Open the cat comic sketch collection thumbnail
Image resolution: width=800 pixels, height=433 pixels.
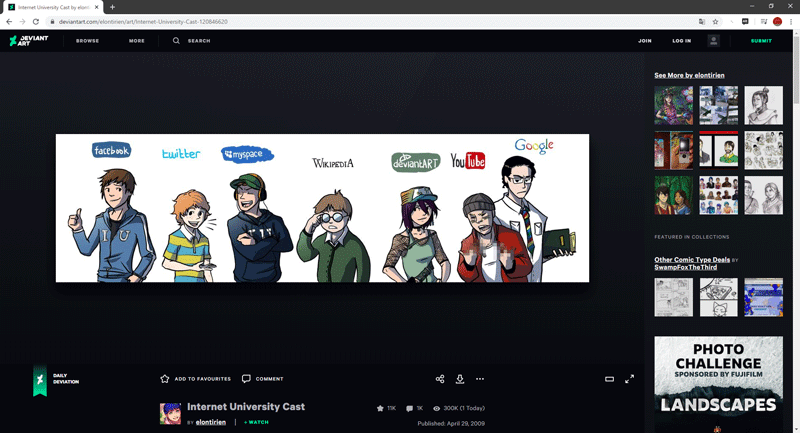point(718,297)
